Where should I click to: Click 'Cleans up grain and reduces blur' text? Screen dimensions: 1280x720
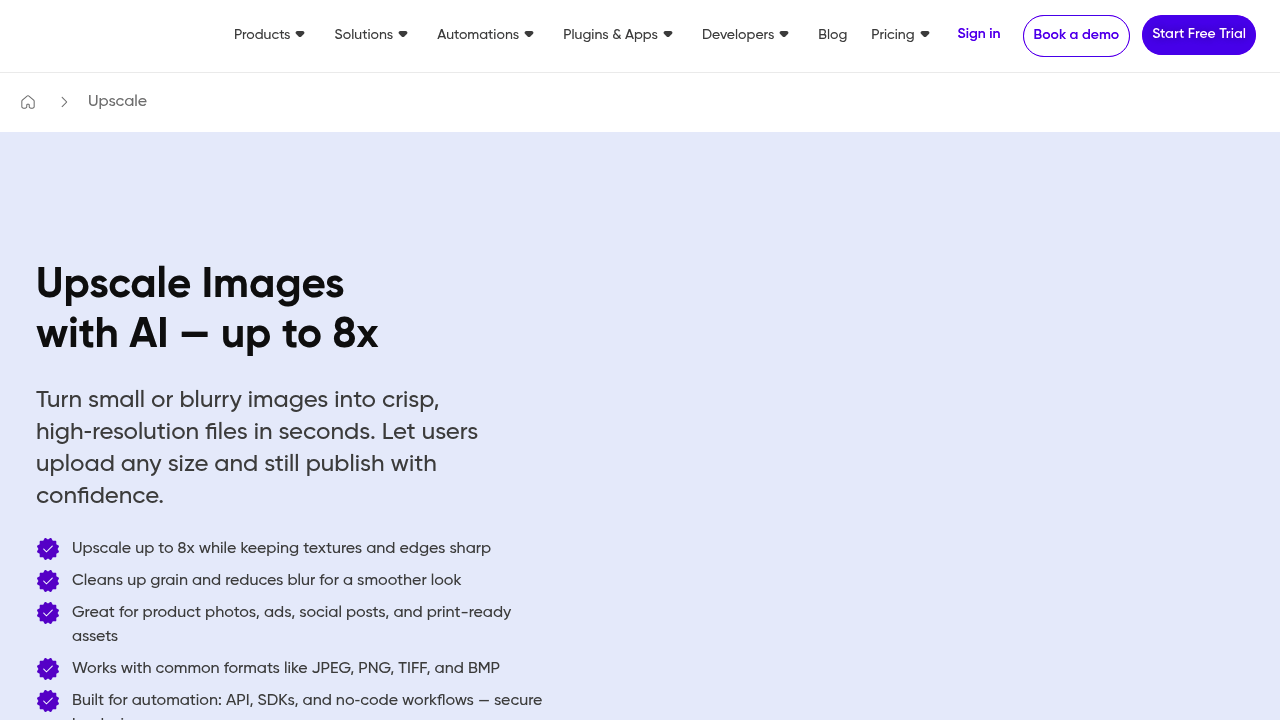pyautogui.click(x=266, y=581)
